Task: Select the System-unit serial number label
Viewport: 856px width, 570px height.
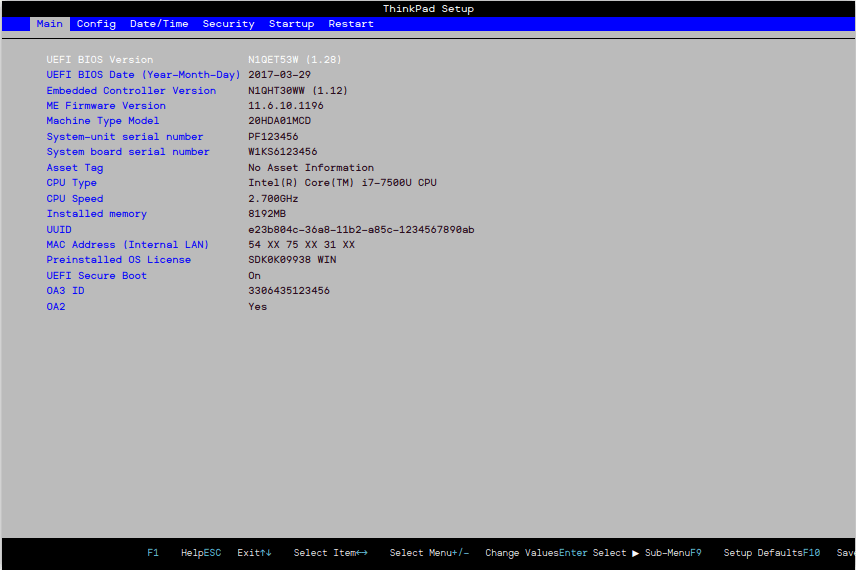Action: pyautogui.click(x=124, y=136)
